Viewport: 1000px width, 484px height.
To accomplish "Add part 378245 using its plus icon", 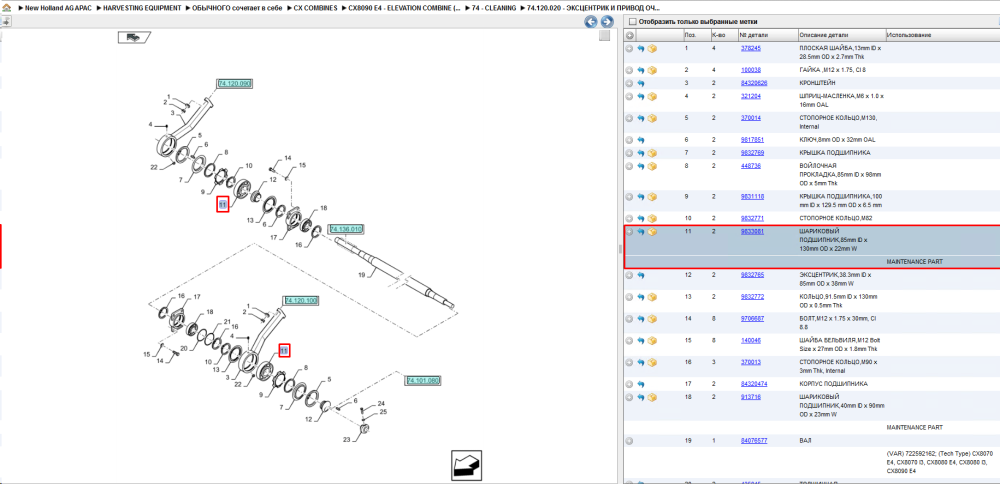I will click(629, 48).
